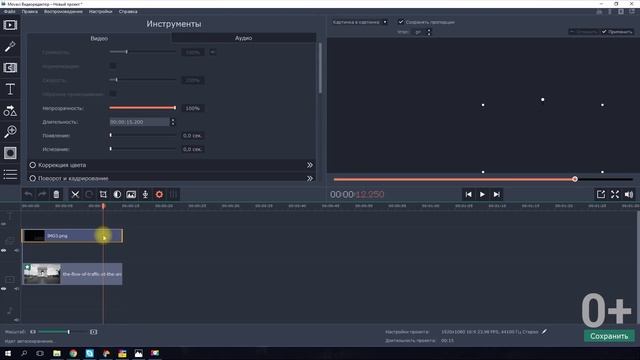The width and height of the screenshot is (640, 360).
Task: Toggle the Нормализация checkbox
Action: coord(113,66)
